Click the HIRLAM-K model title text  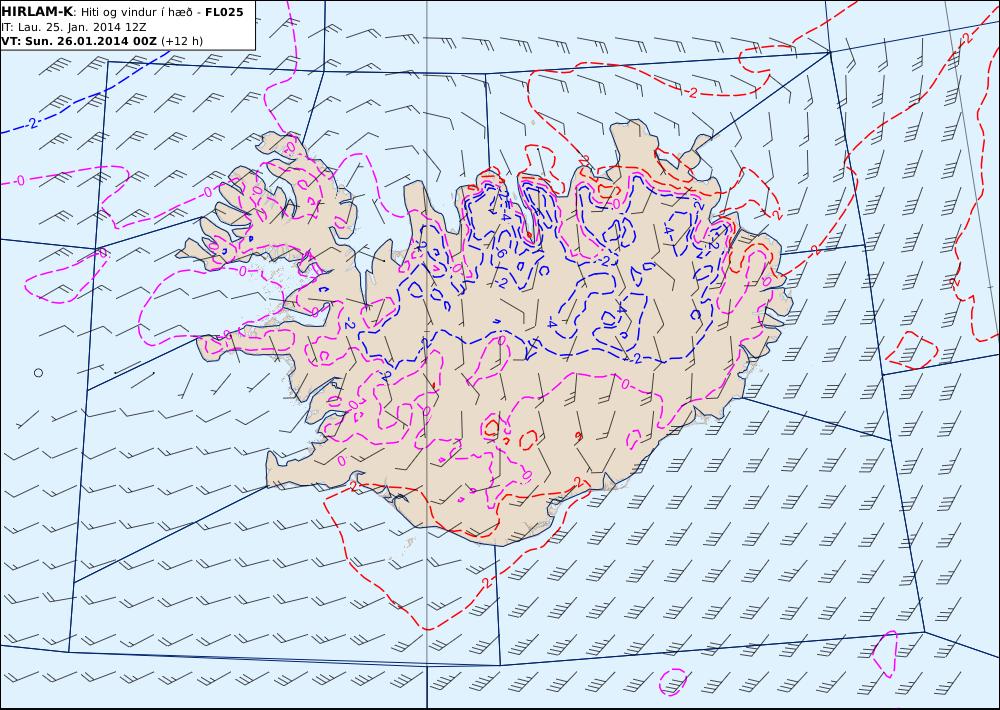click(x=37, y=12)
